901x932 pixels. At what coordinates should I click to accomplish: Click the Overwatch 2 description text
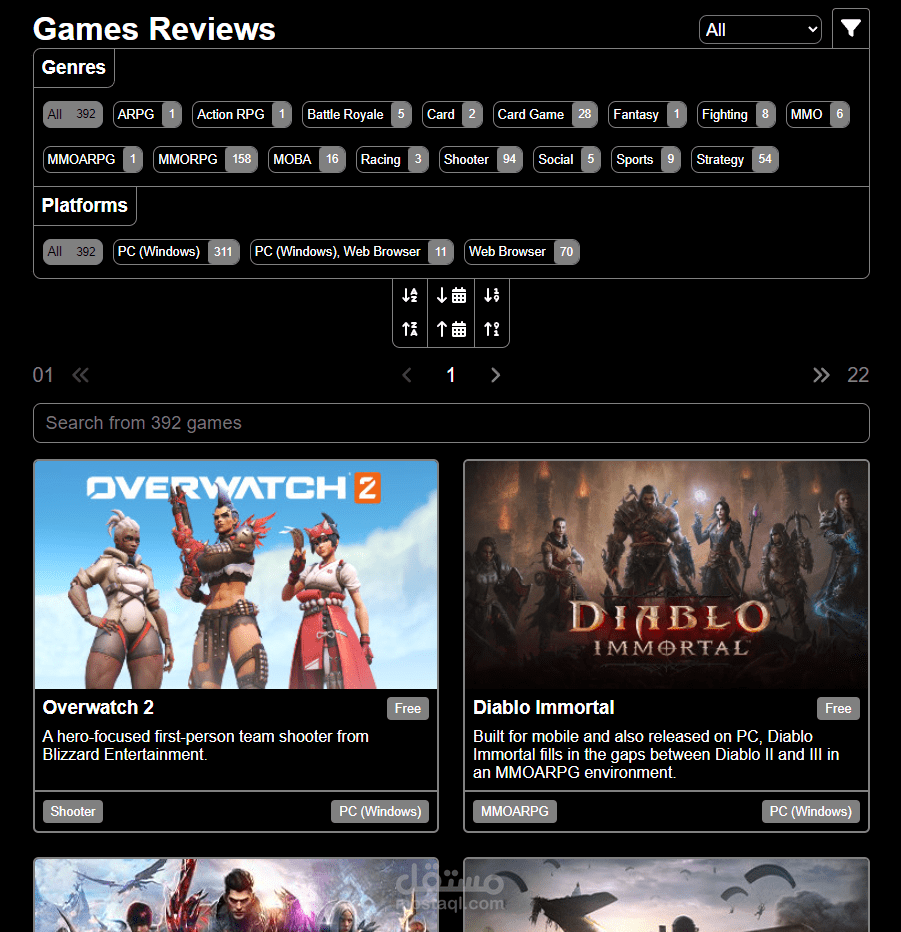(x=206, y=745)
